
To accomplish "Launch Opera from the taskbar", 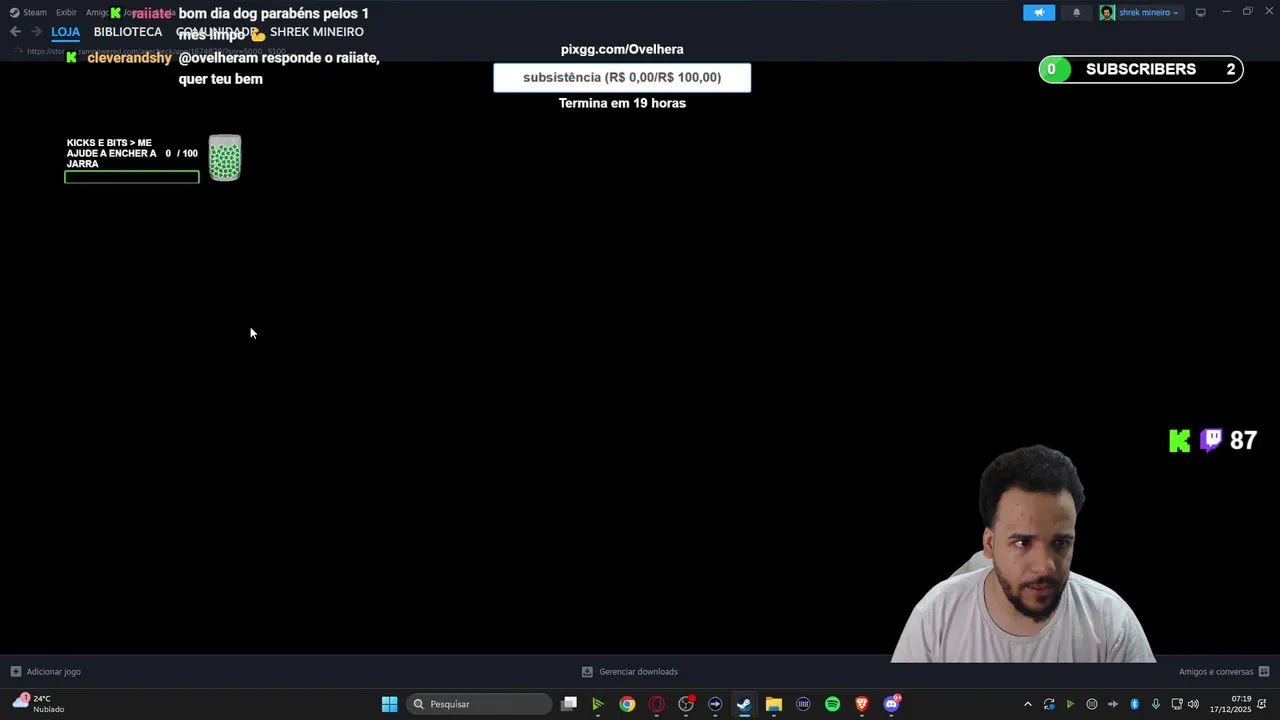I will tap(656, 704).
